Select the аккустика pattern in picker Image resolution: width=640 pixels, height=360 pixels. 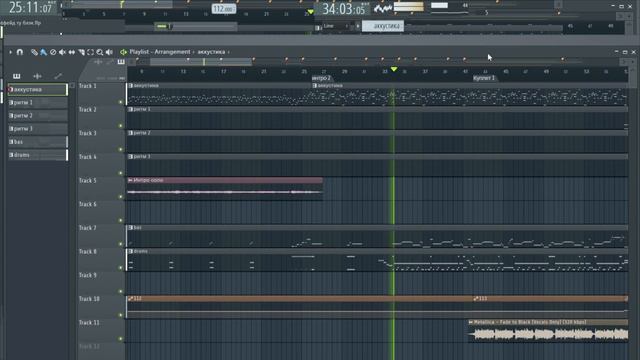[38, 89]
